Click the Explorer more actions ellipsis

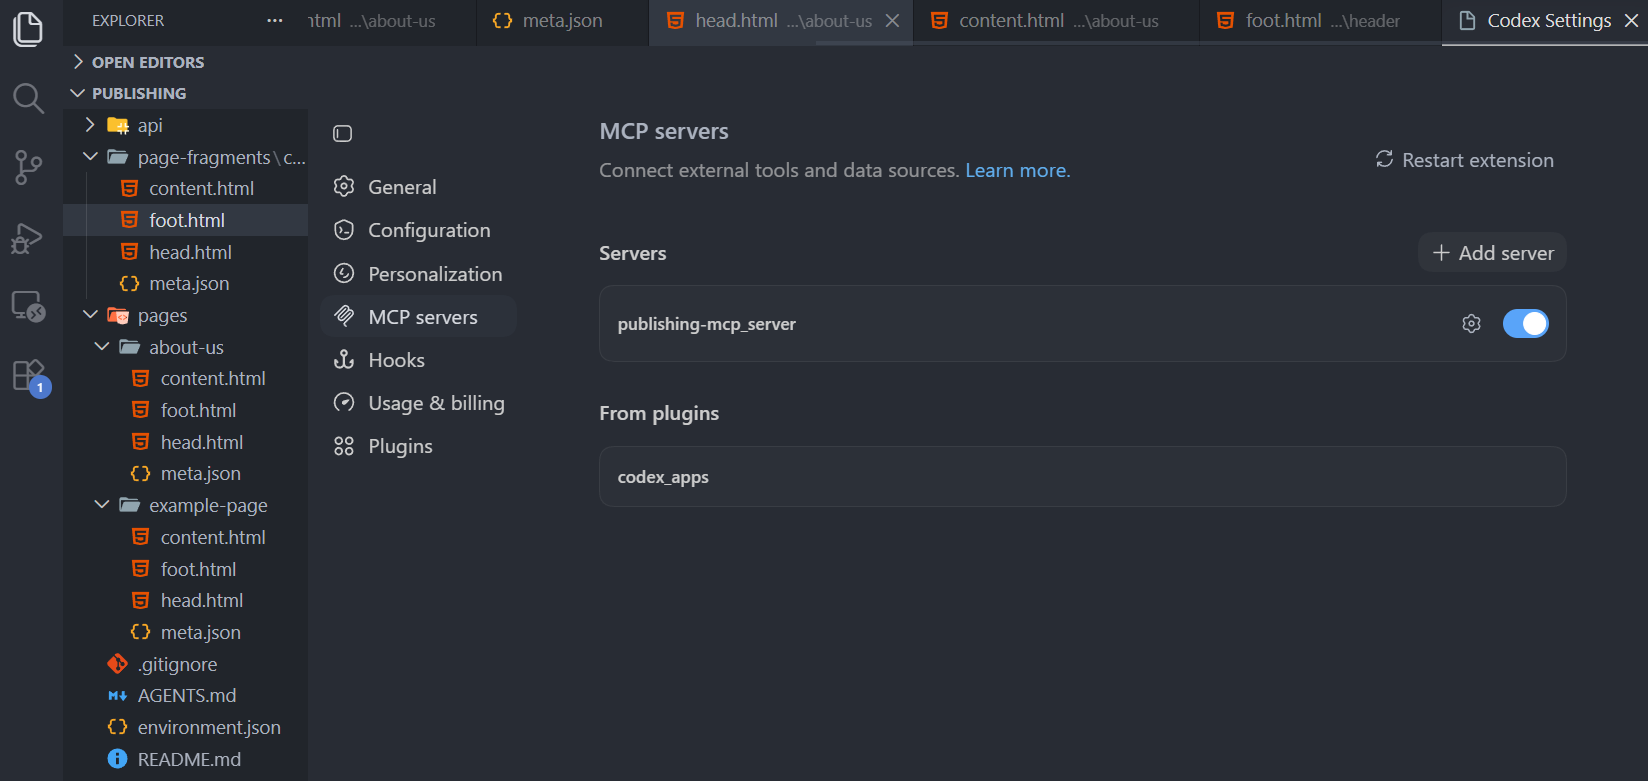click(275, 20)
